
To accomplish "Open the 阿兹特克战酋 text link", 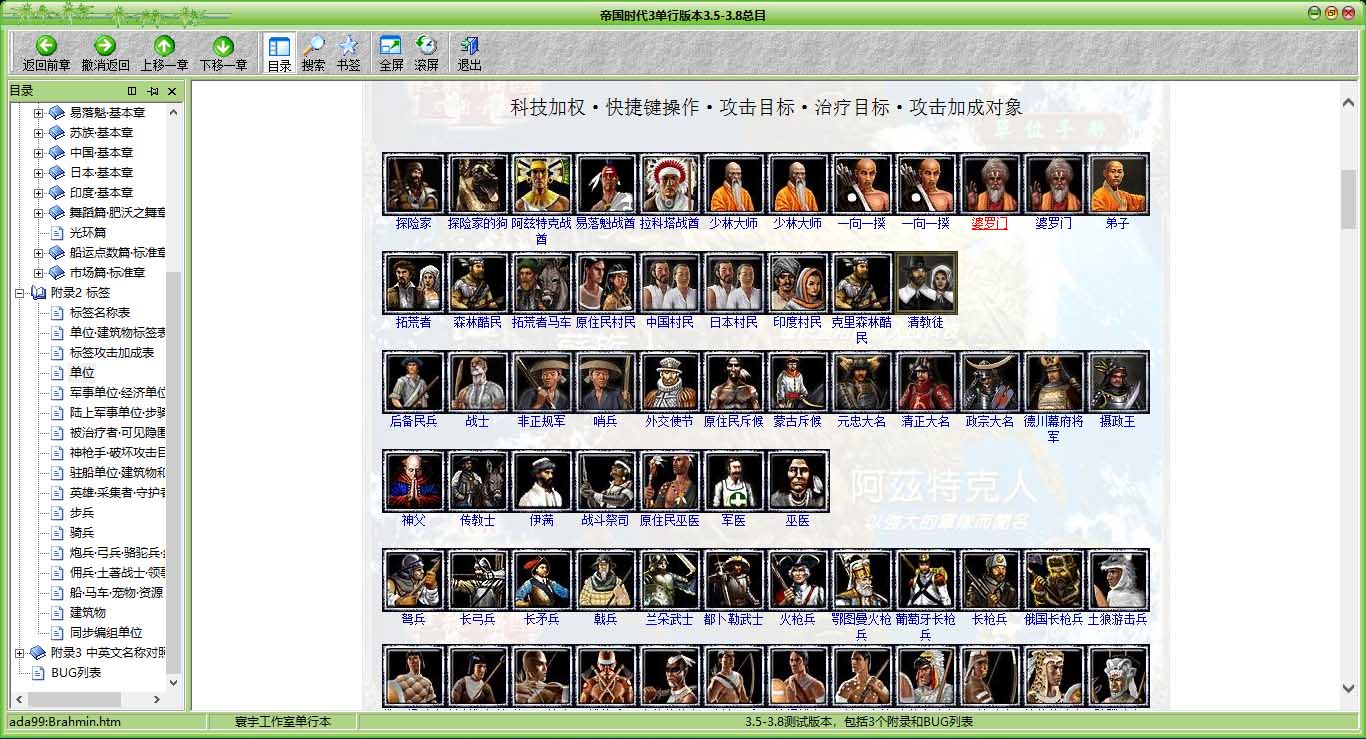I will (542, 231).
